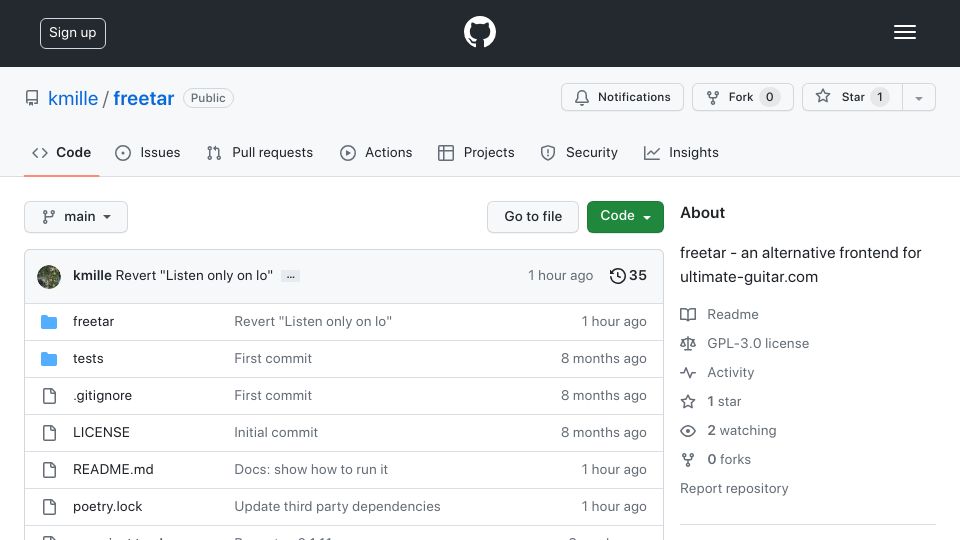Image resolution: width=960 pixels, height=540 pixels.
Task: Click kmille's avatar in the commit row
Action: point(49,277)
